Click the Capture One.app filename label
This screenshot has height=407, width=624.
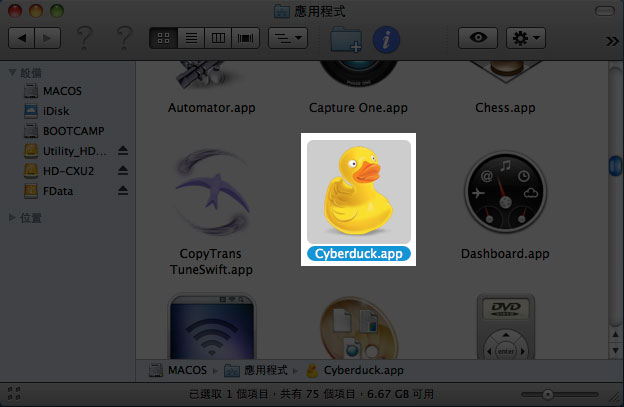(358, 108)
